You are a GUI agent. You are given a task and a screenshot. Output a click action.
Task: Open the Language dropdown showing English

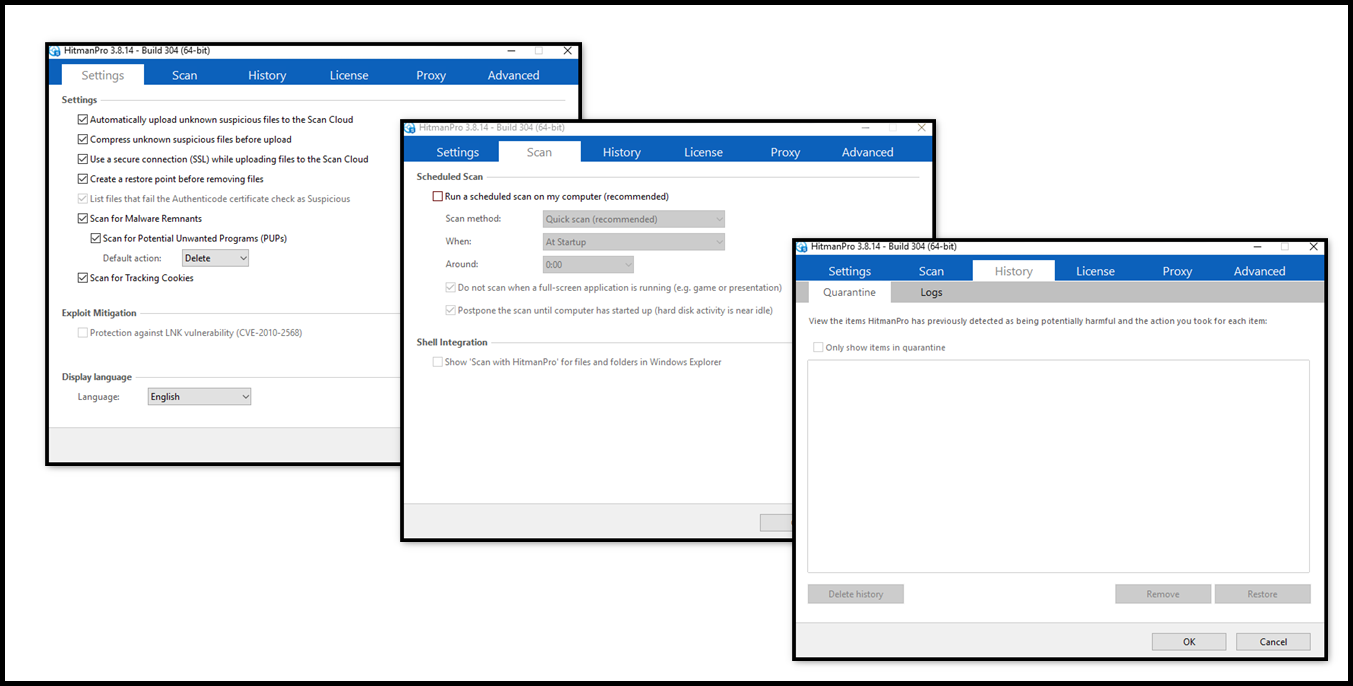[199, 397]
